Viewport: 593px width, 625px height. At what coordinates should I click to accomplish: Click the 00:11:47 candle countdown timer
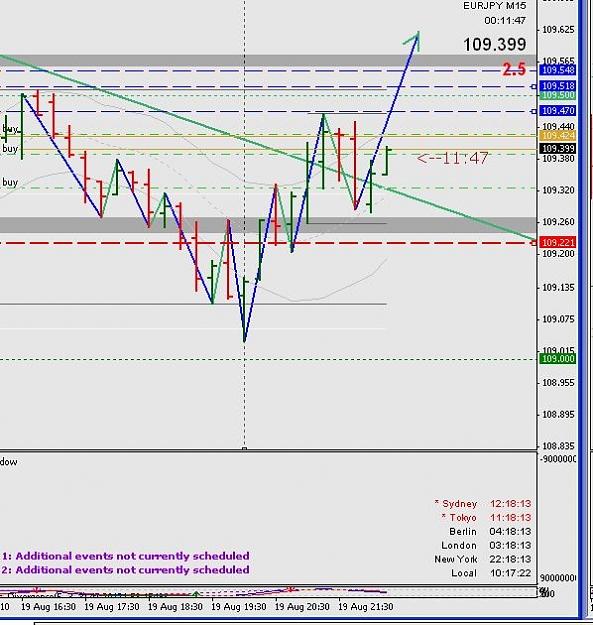(505, 20)
